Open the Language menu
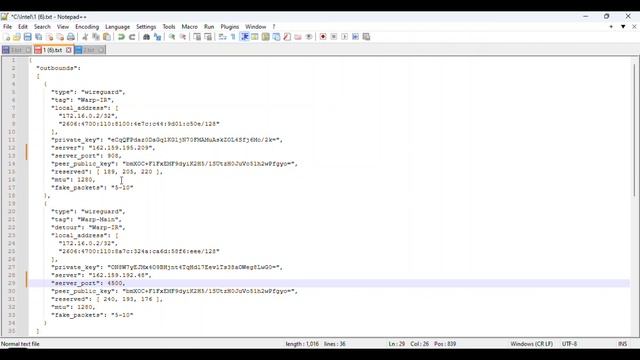Image resolution: width=640 pixels, height=360 pixels. coord(118,27)
